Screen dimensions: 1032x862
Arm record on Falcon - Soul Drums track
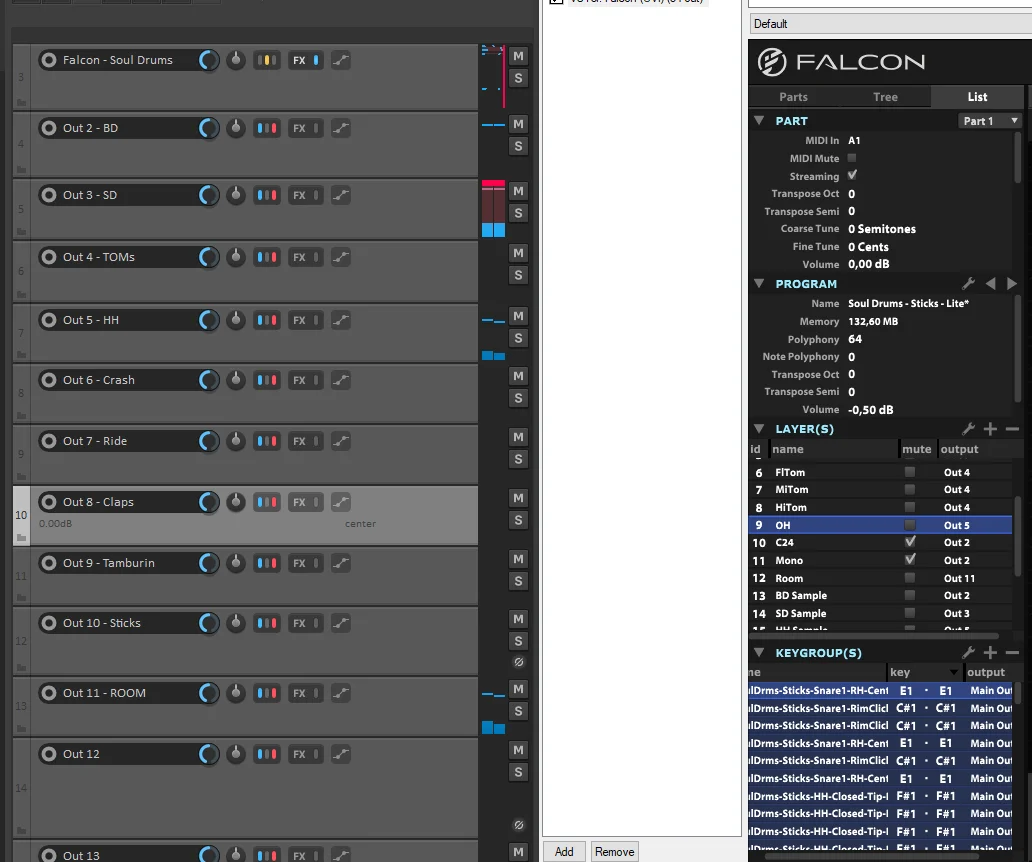click(49, 60)
